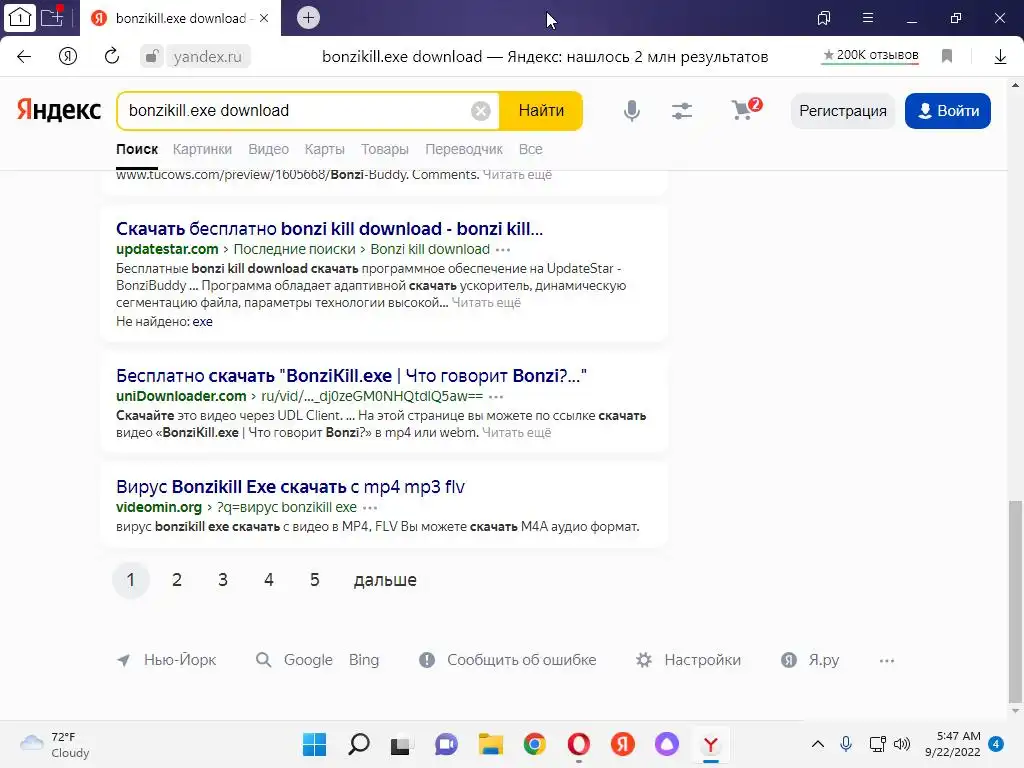Image resolution: width=1024 pixels, height=768 pixels.
Task: Open the browser home tableau icon
Action: 20,18
